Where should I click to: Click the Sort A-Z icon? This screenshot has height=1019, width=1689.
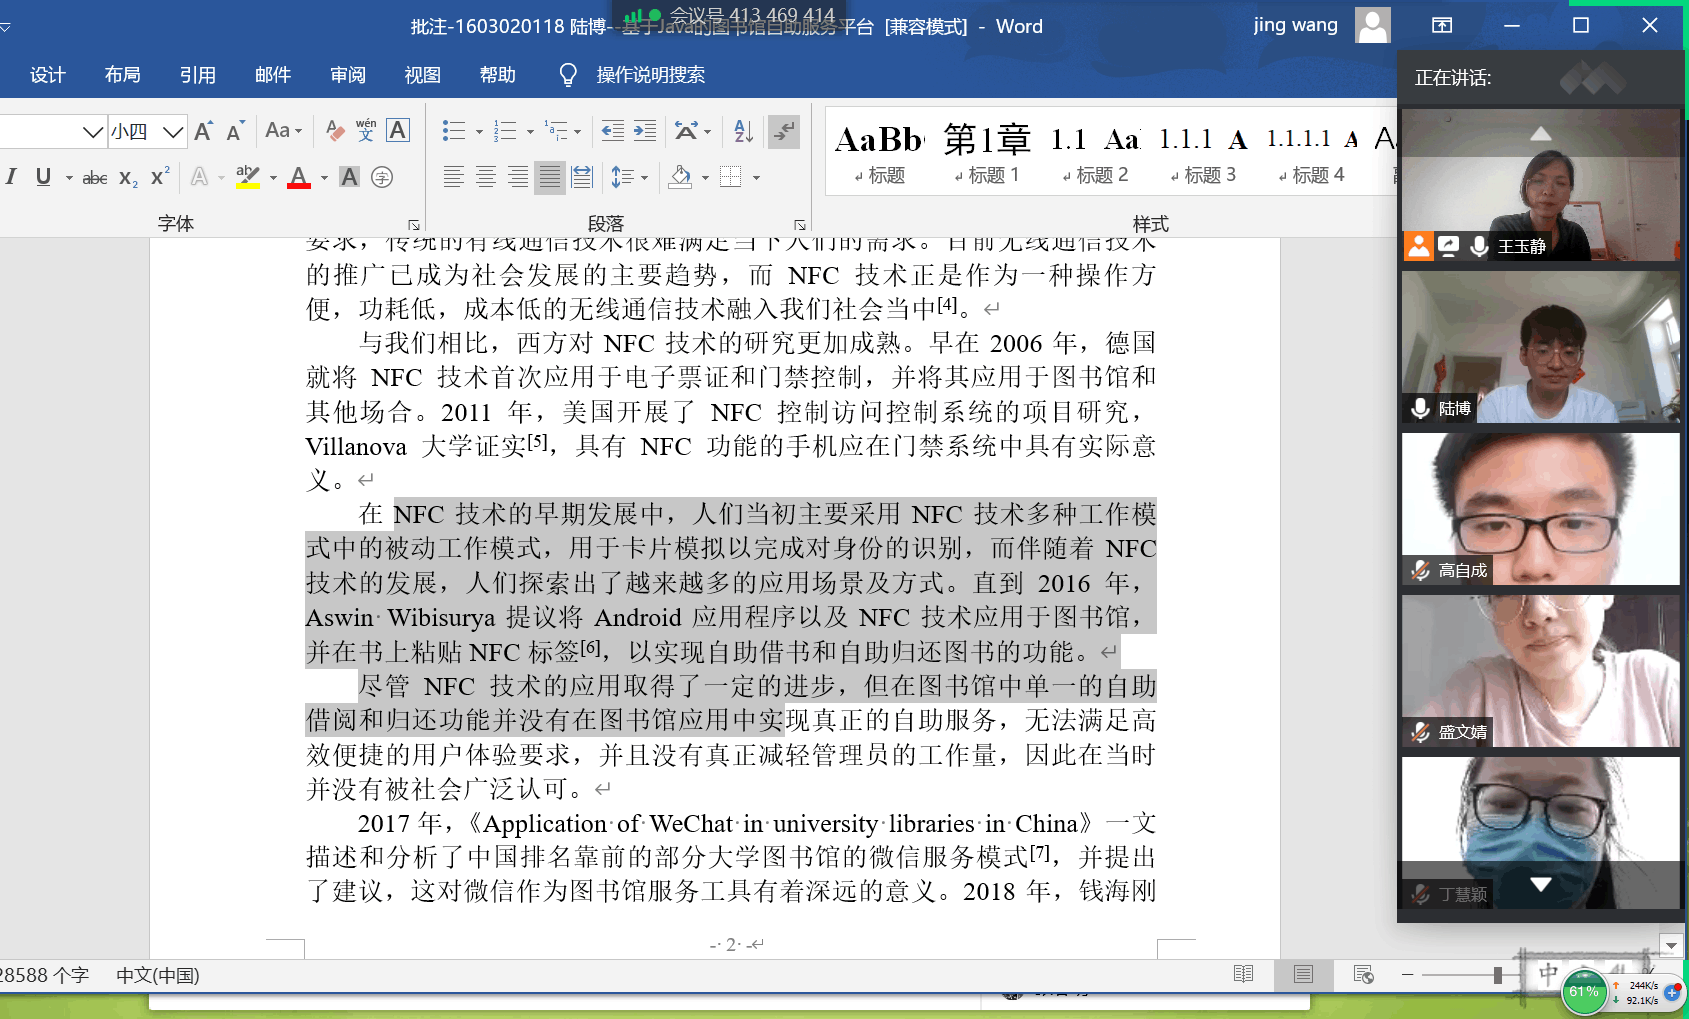coord(743,131)
